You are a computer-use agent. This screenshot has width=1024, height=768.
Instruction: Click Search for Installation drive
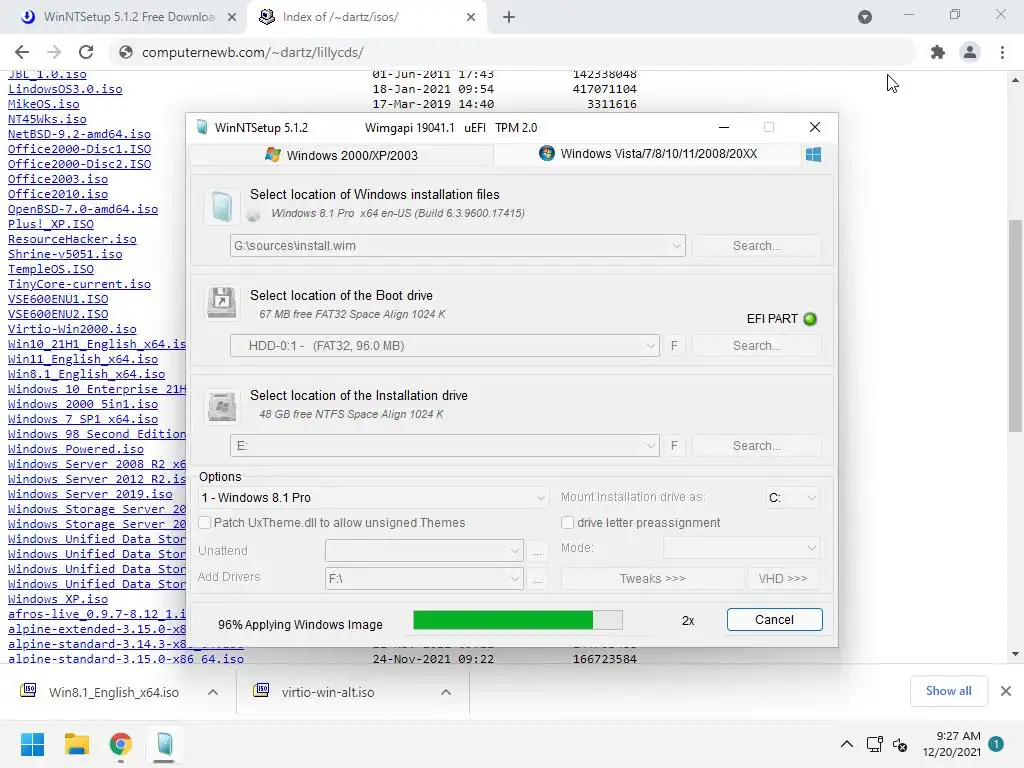coord(756,445)
